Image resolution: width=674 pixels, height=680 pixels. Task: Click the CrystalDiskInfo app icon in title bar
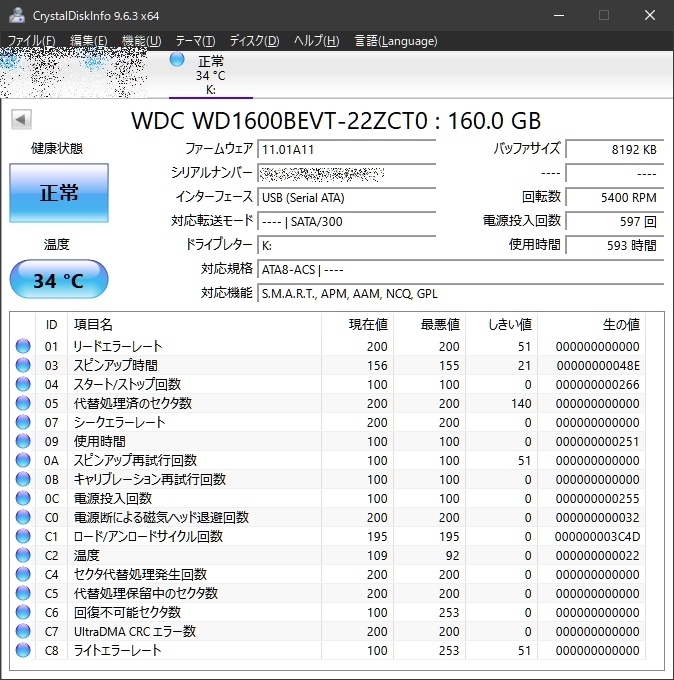[x=17, y=15]
